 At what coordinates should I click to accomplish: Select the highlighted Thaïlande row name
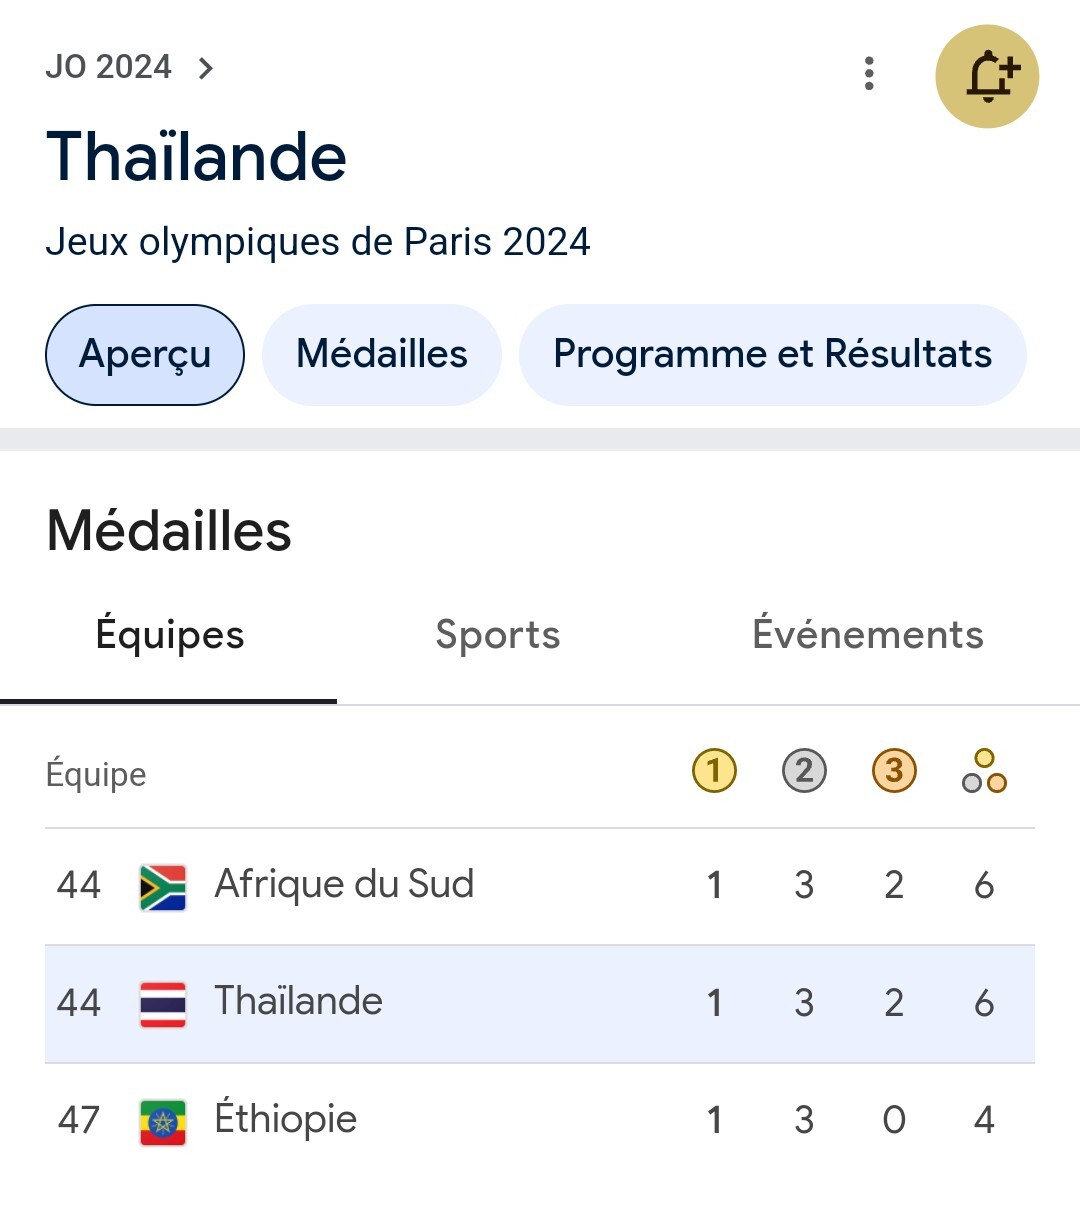point(298,1002)
